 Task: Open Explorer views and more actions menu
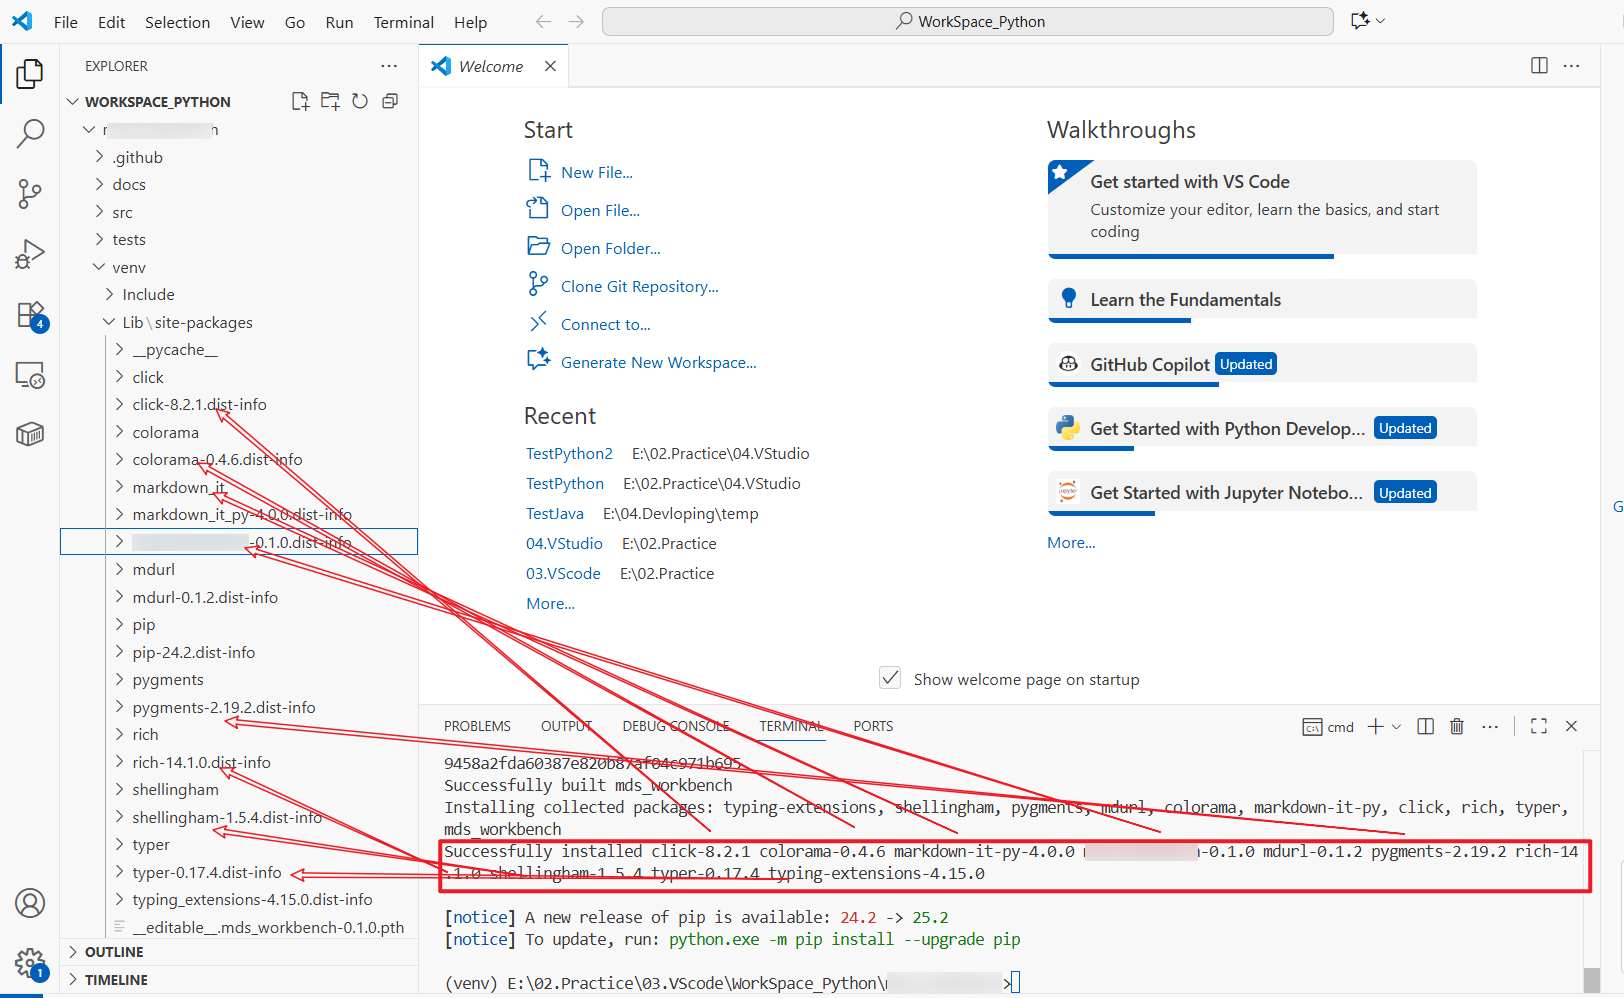[389, 66]
